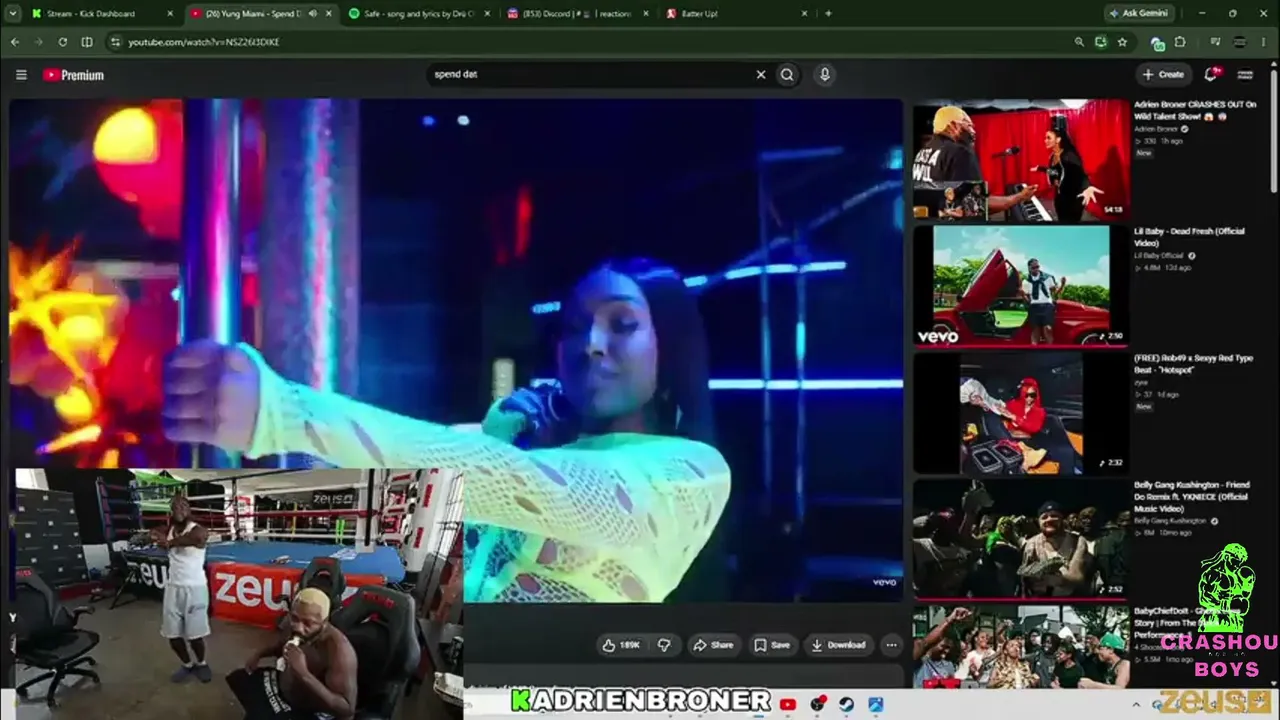Dislike the video
Image resolution: width=1280 pixels, height=720 pixels.
click(x=663, y=645)
